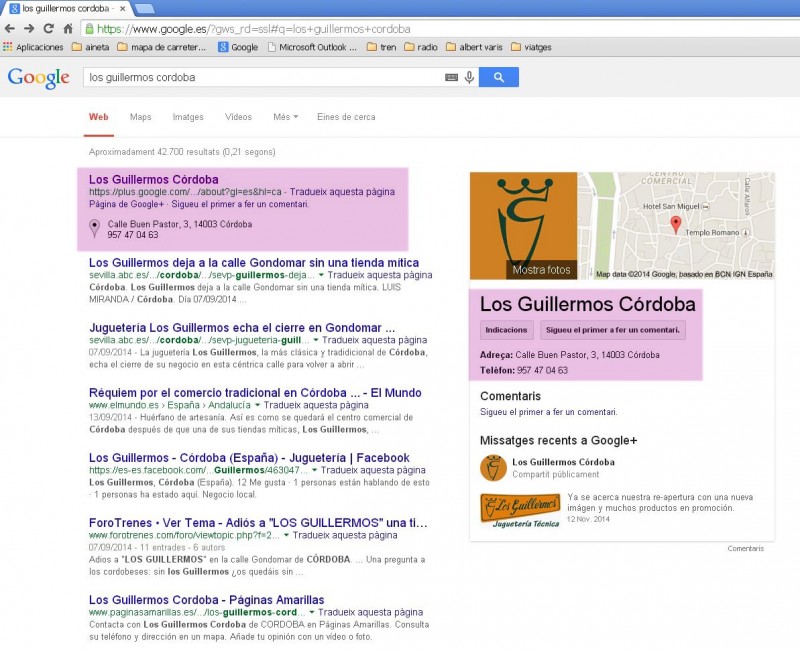Click the phone number 957 47 04 63 in panel

coord(542,370)
